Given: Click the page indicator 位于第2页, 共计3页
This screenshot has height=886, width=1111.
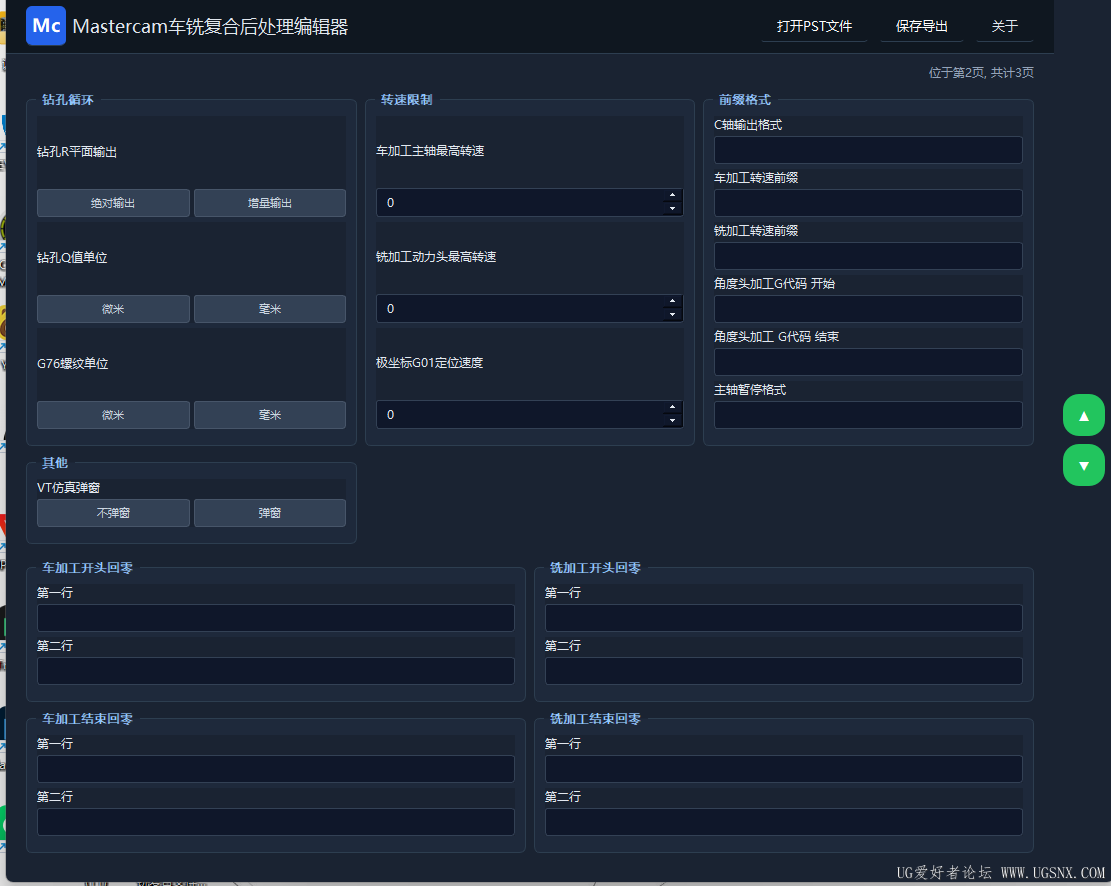Looking at the screenshot, I should coord(981,72).
